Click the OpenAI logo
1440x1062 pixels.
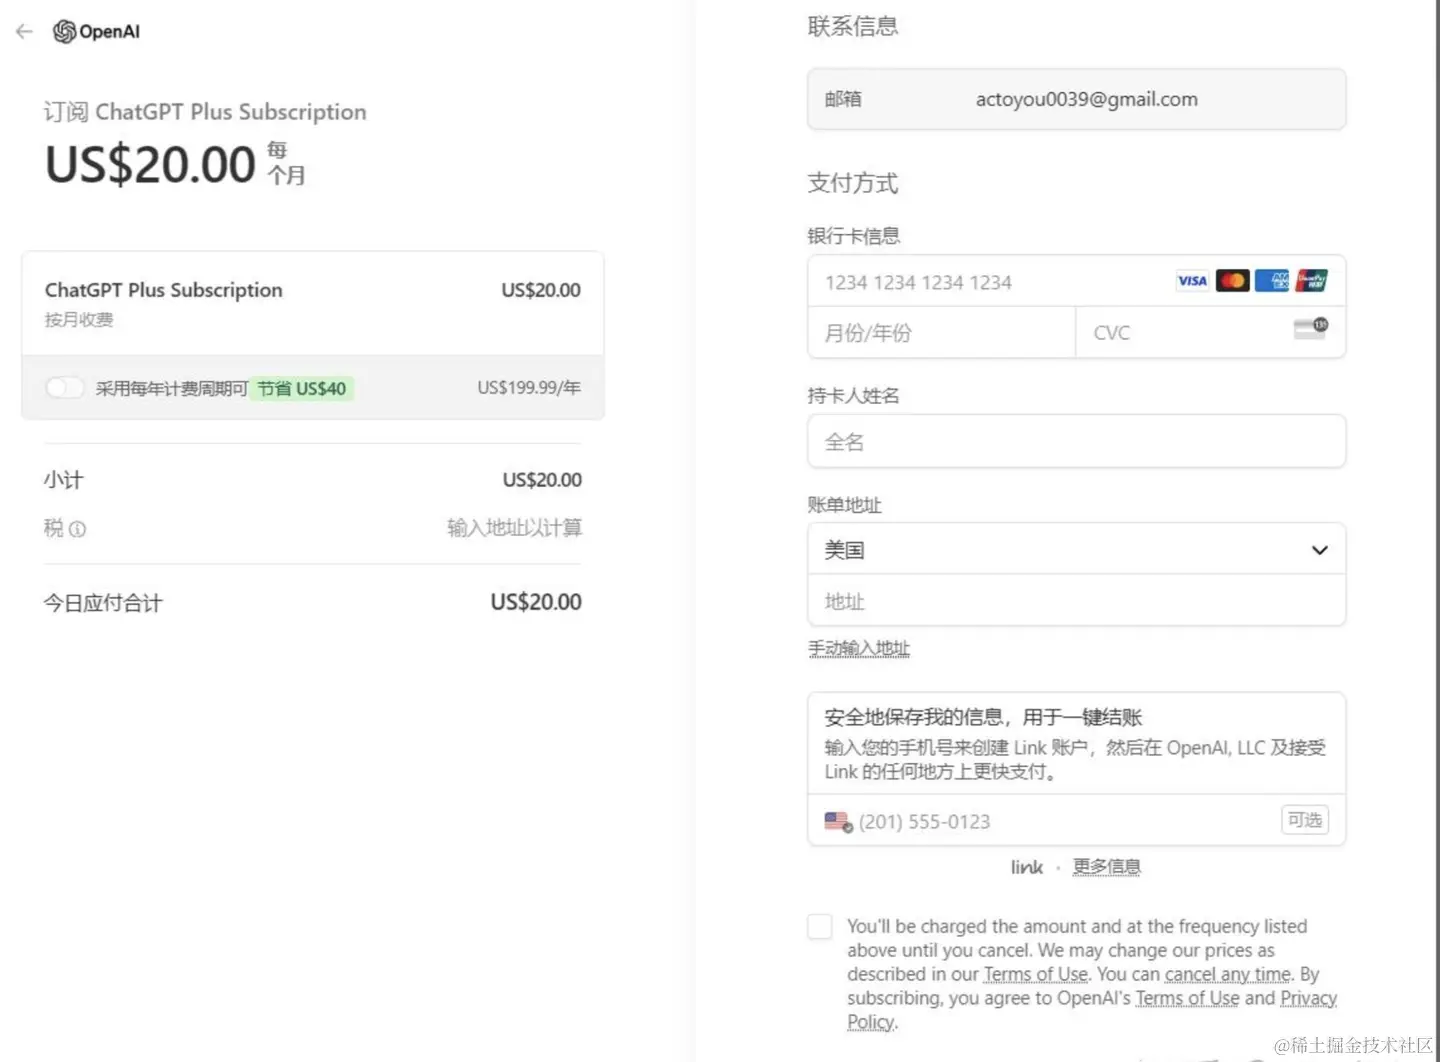click(x=96, y=32)
